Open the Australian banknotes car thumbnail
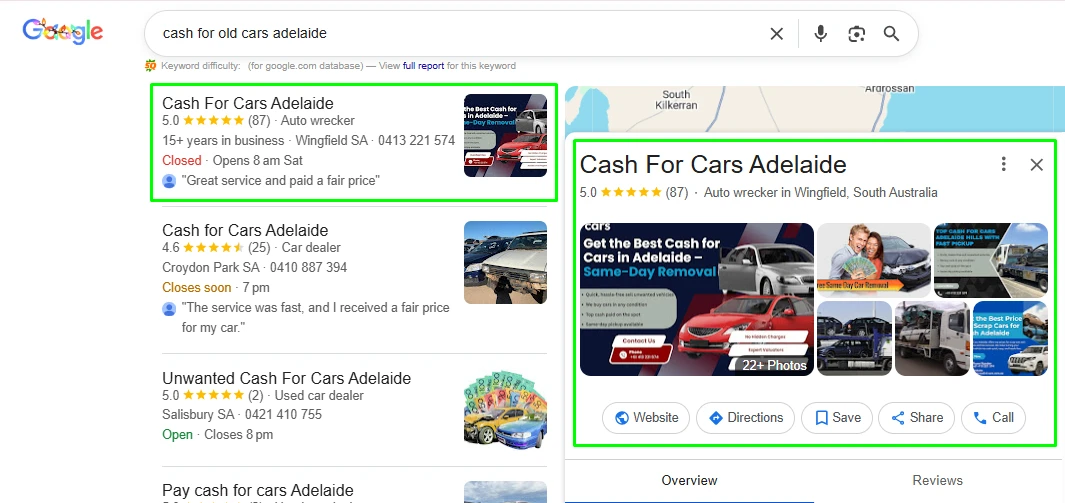Image resolution: width=1065 pixels, height=503 pixels. click(505, 408)
